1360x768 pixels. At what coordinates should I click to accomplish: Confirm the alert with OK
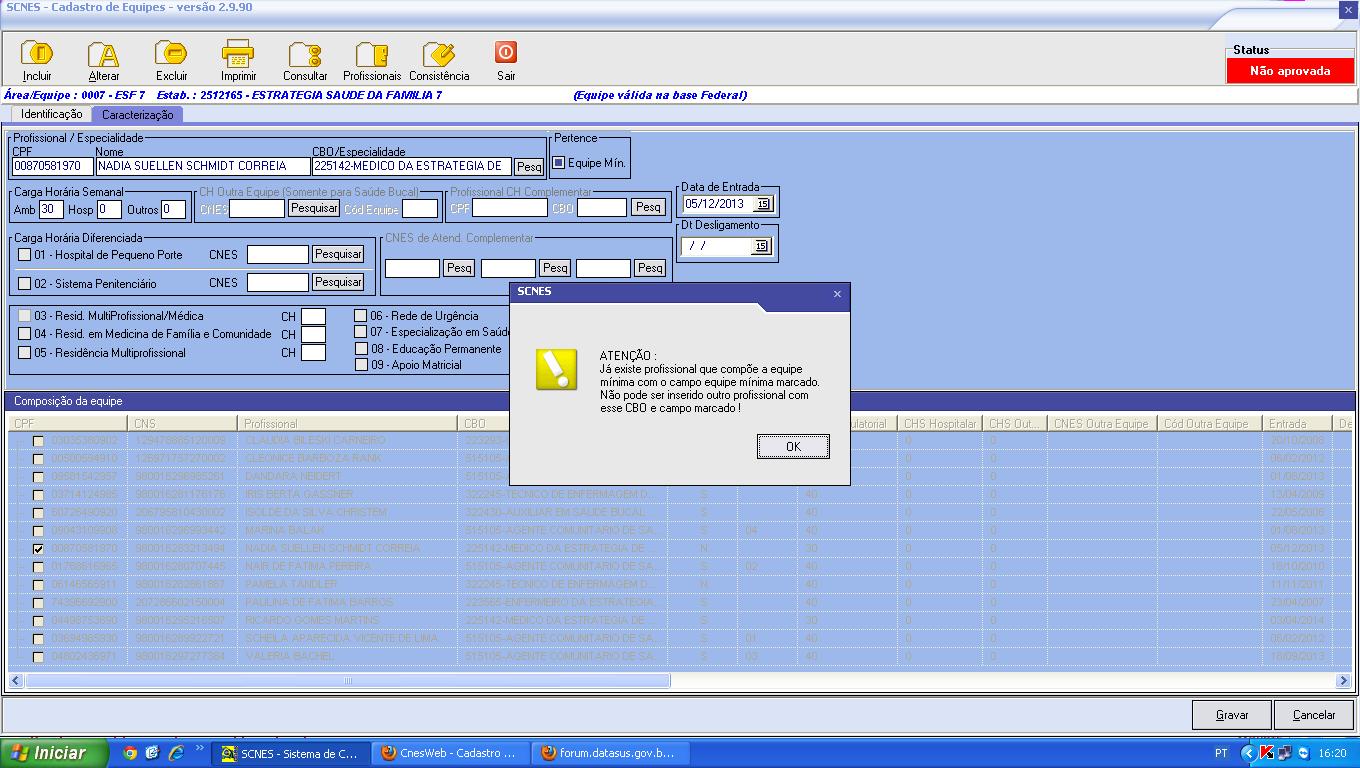click(x=793, y=446)
